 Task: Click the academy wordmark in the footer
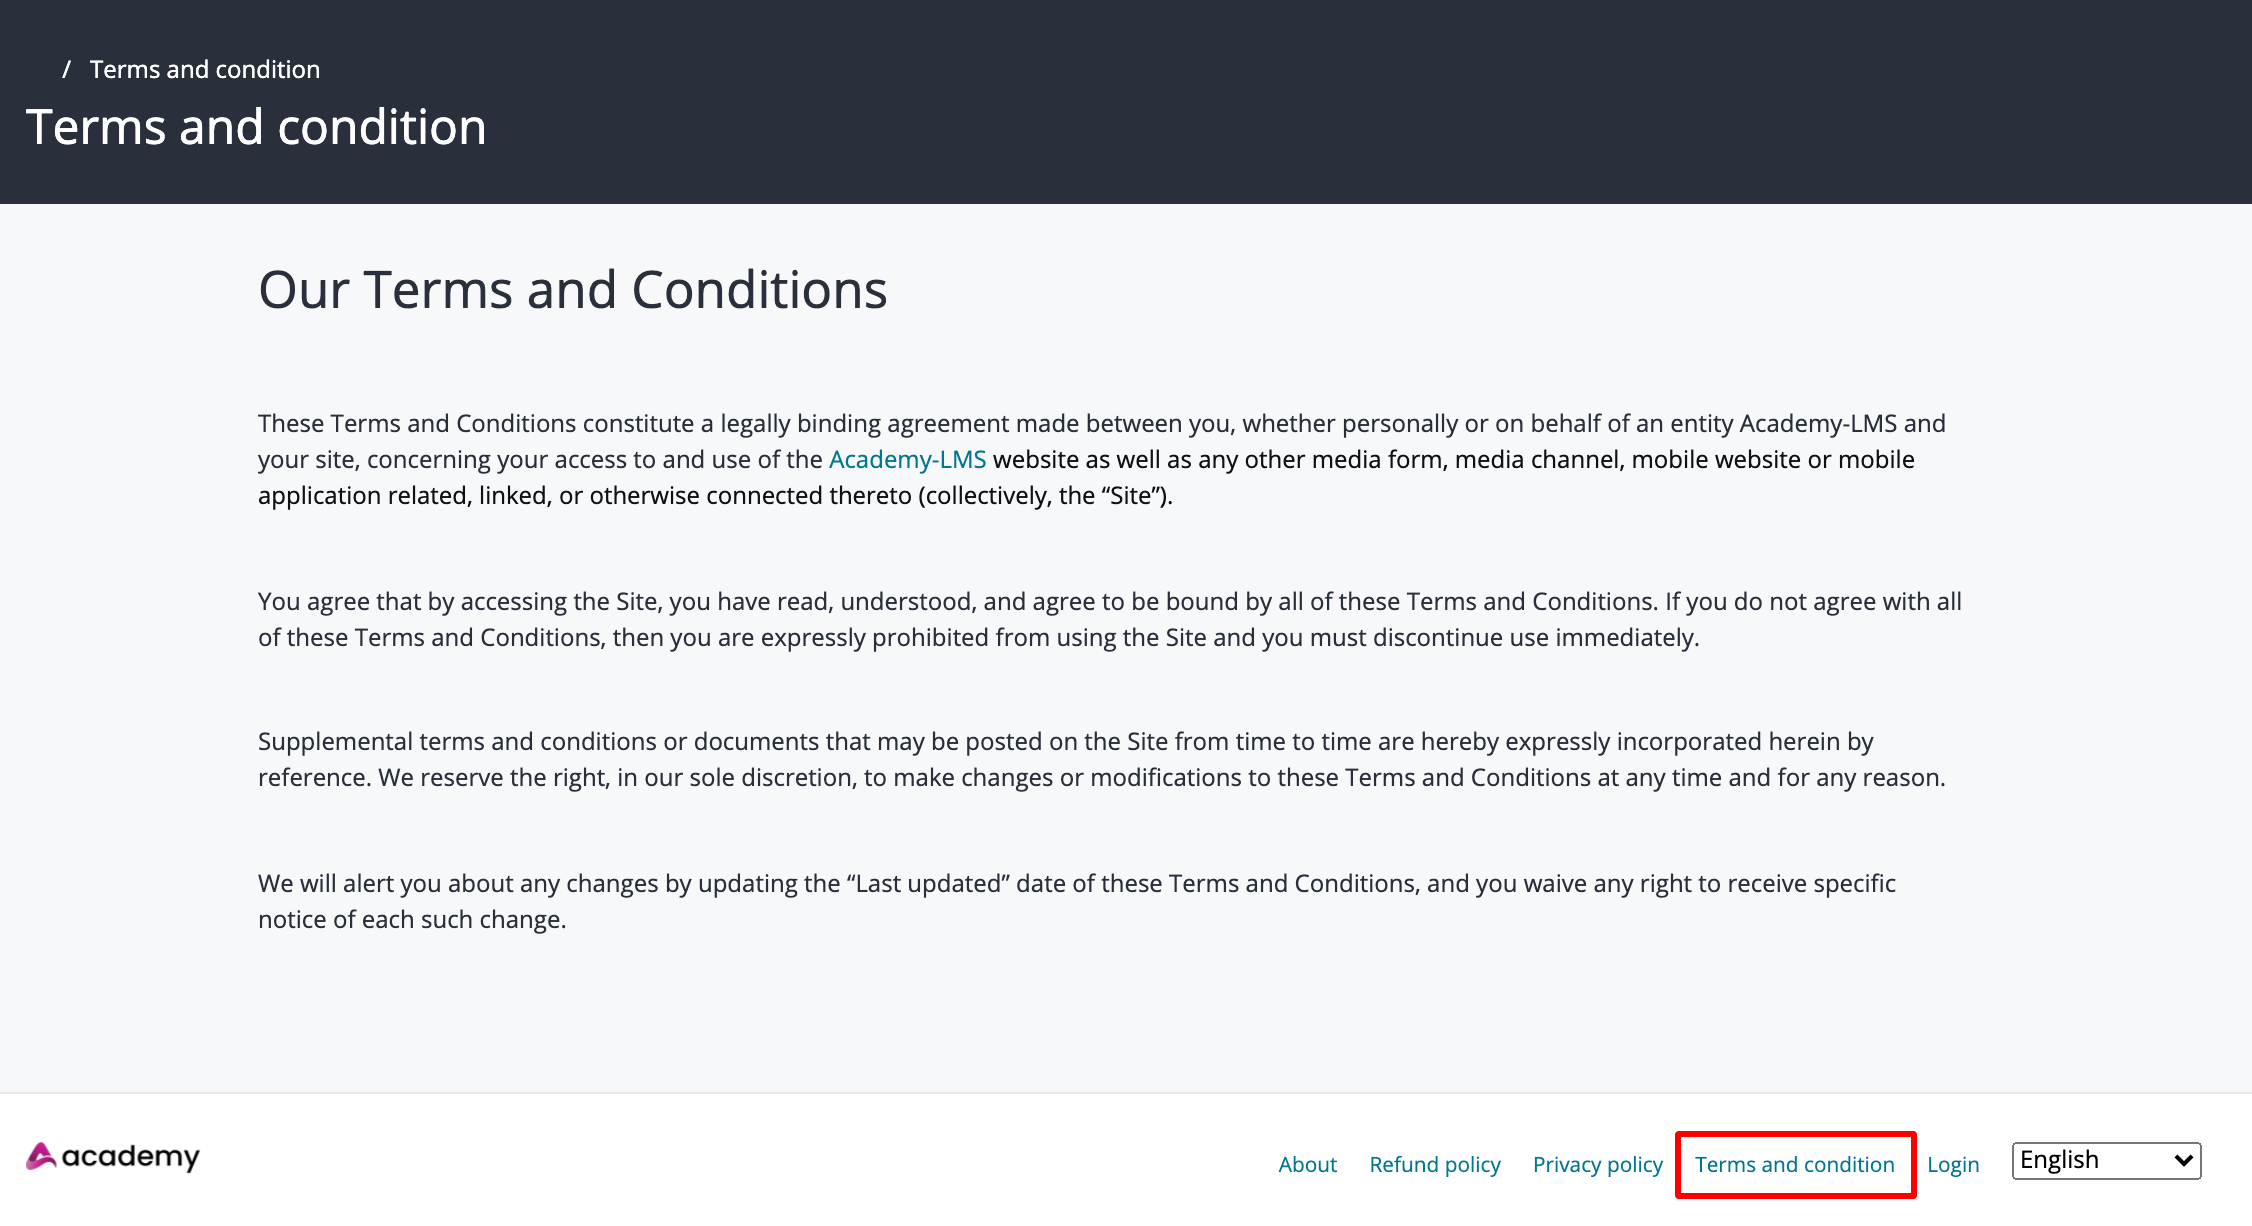(x=131, y=1157)
